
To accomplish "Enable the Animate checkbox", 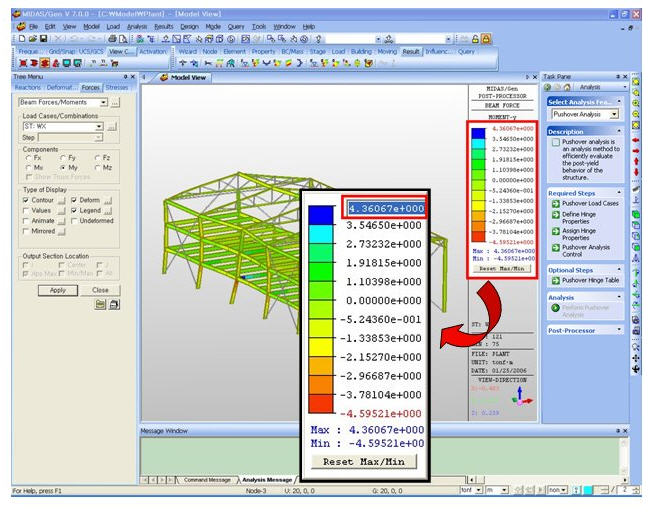I will [26, 221].
